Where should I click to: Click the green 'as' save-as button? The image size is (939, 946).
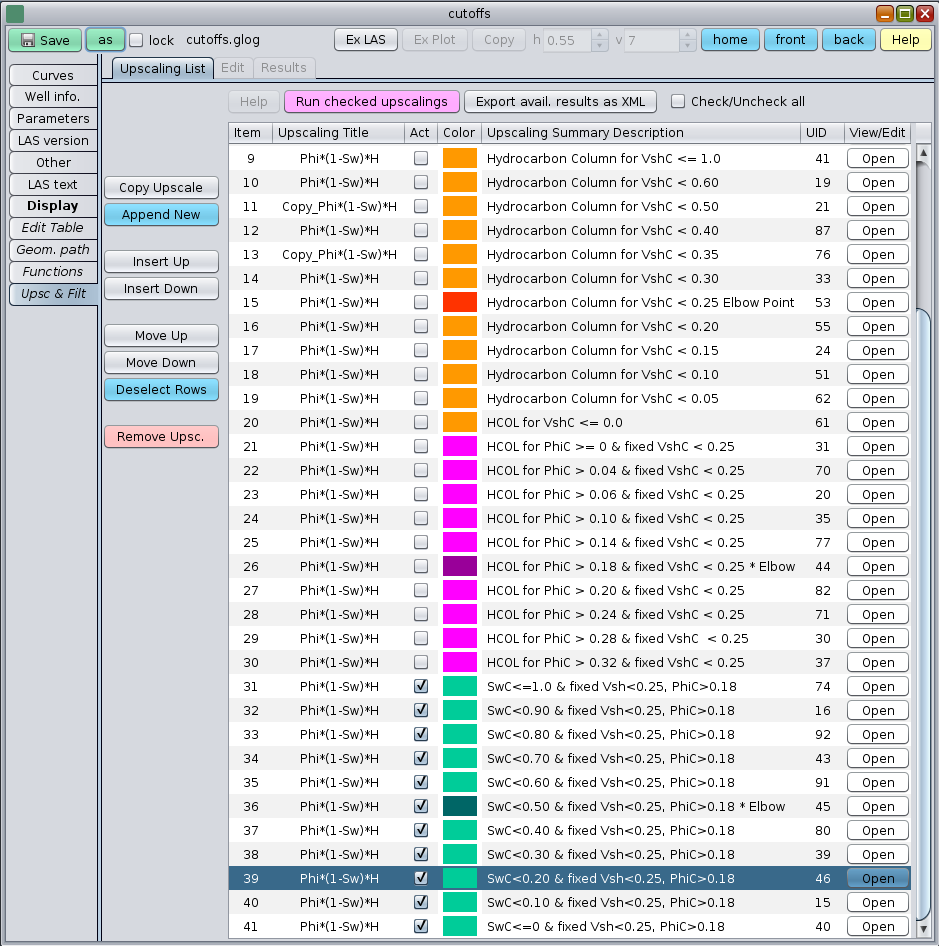(105, 40)
